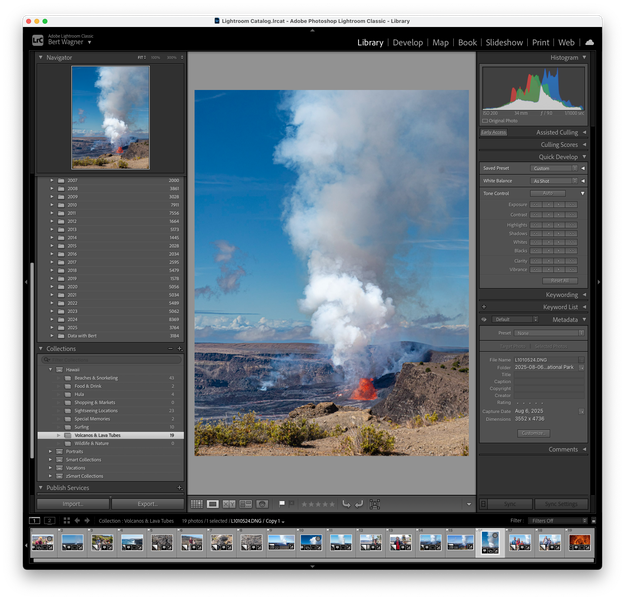Expand the Comments panel
625x600 pixels.
coord(584,449)
